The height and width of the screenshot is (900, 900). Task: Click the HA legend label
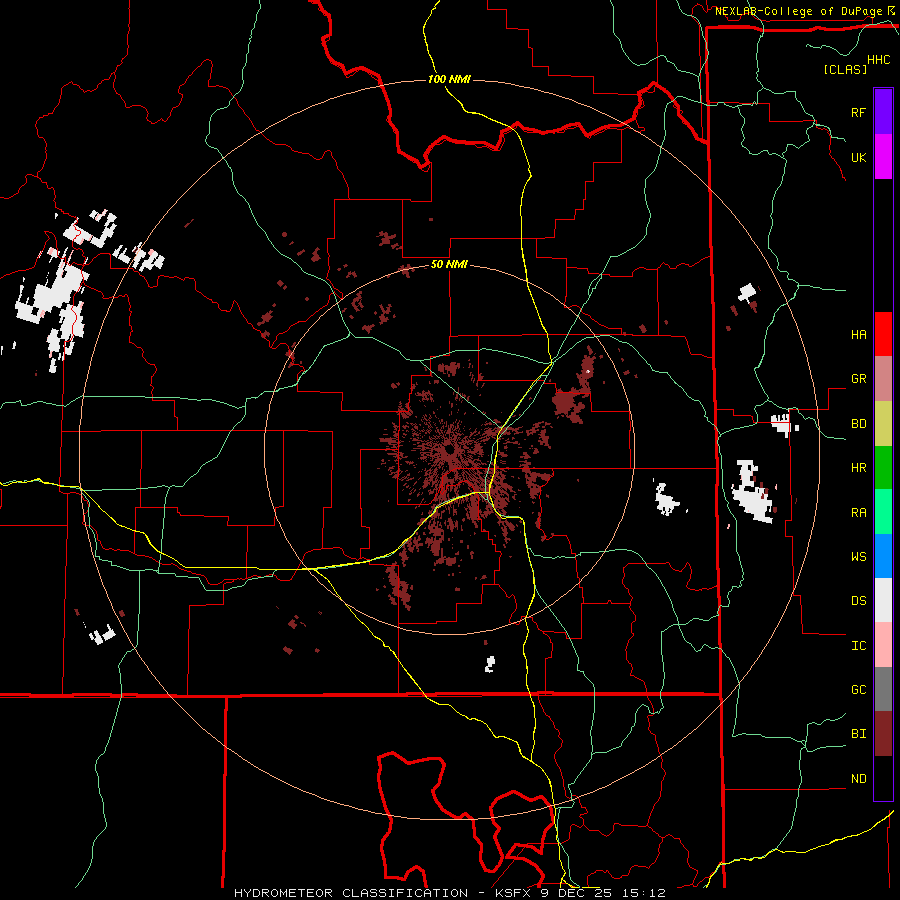pyautogui.click(x=858, y=335)
